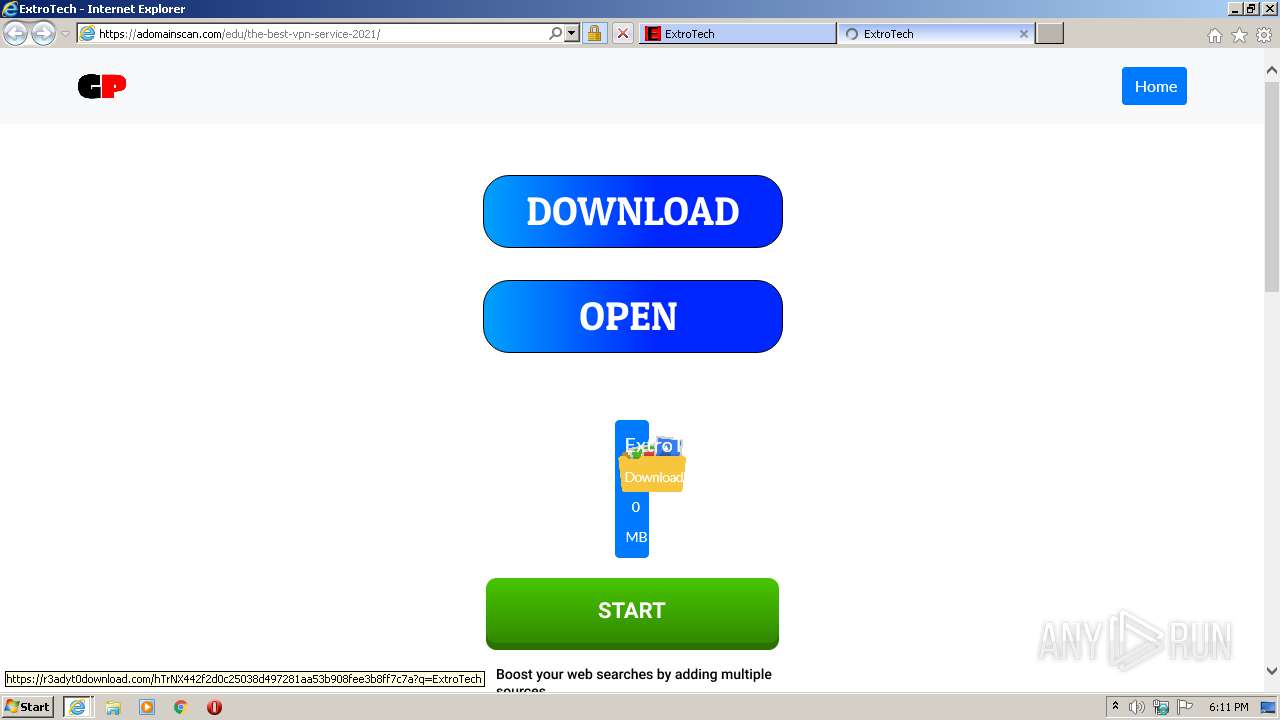Click the security lock icon
The height and width of the screenshot is (720, 1280).
coord(594,33)
